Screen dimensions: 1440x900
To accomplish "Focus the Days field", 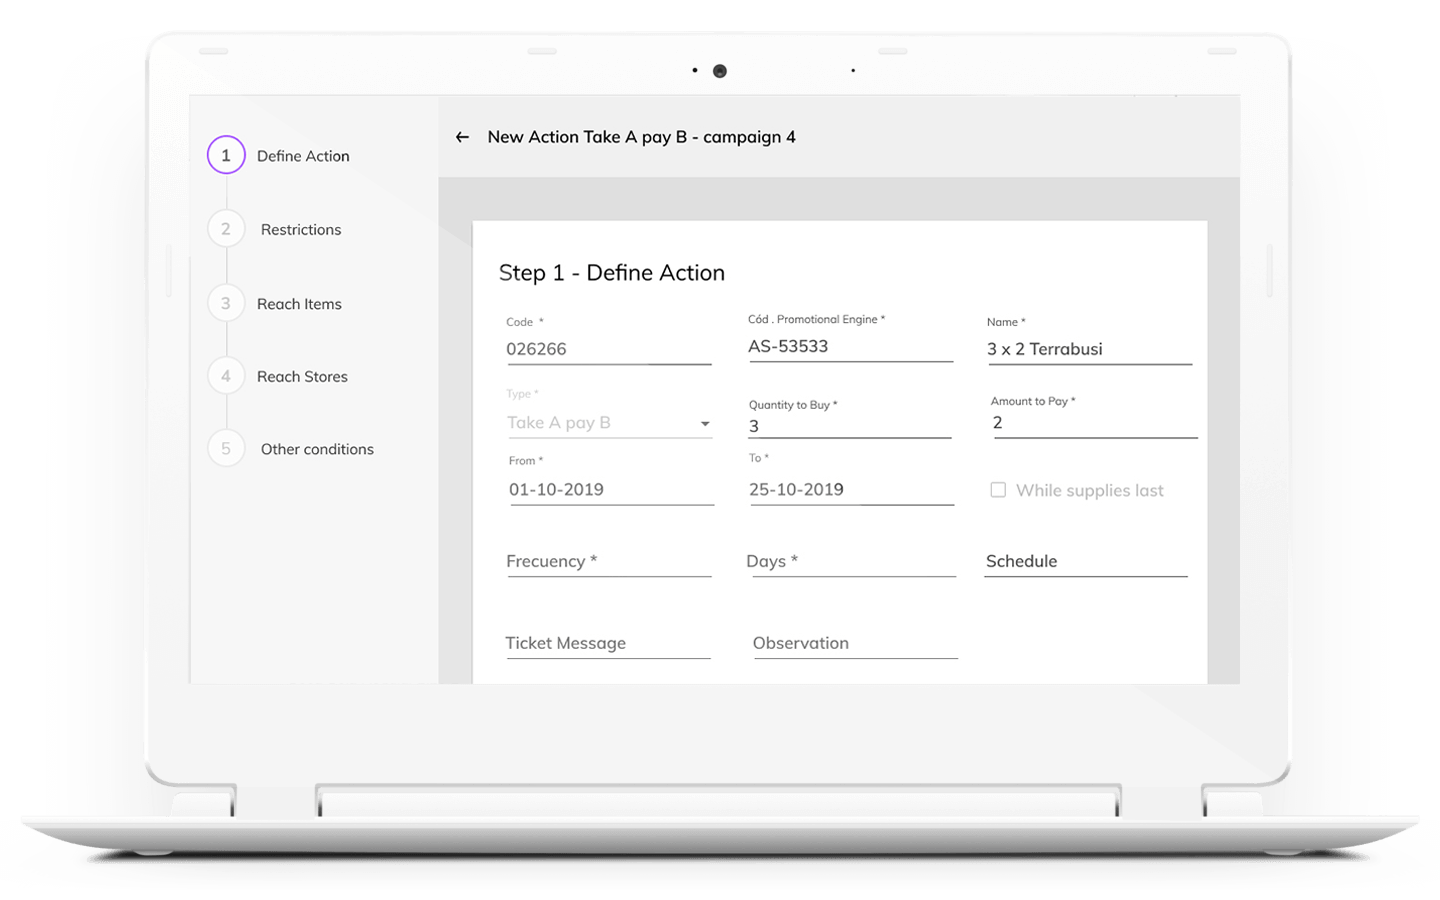I will click(851, 562).
